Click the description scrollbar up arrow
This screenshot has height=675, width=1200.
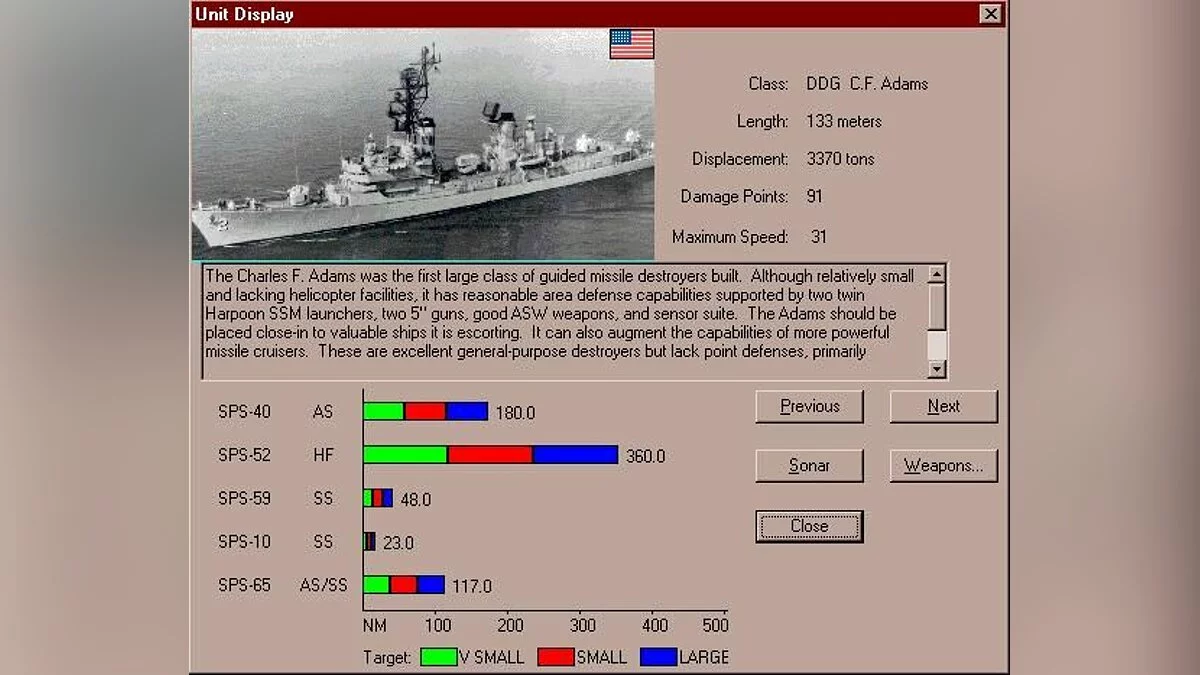point(937,274)
